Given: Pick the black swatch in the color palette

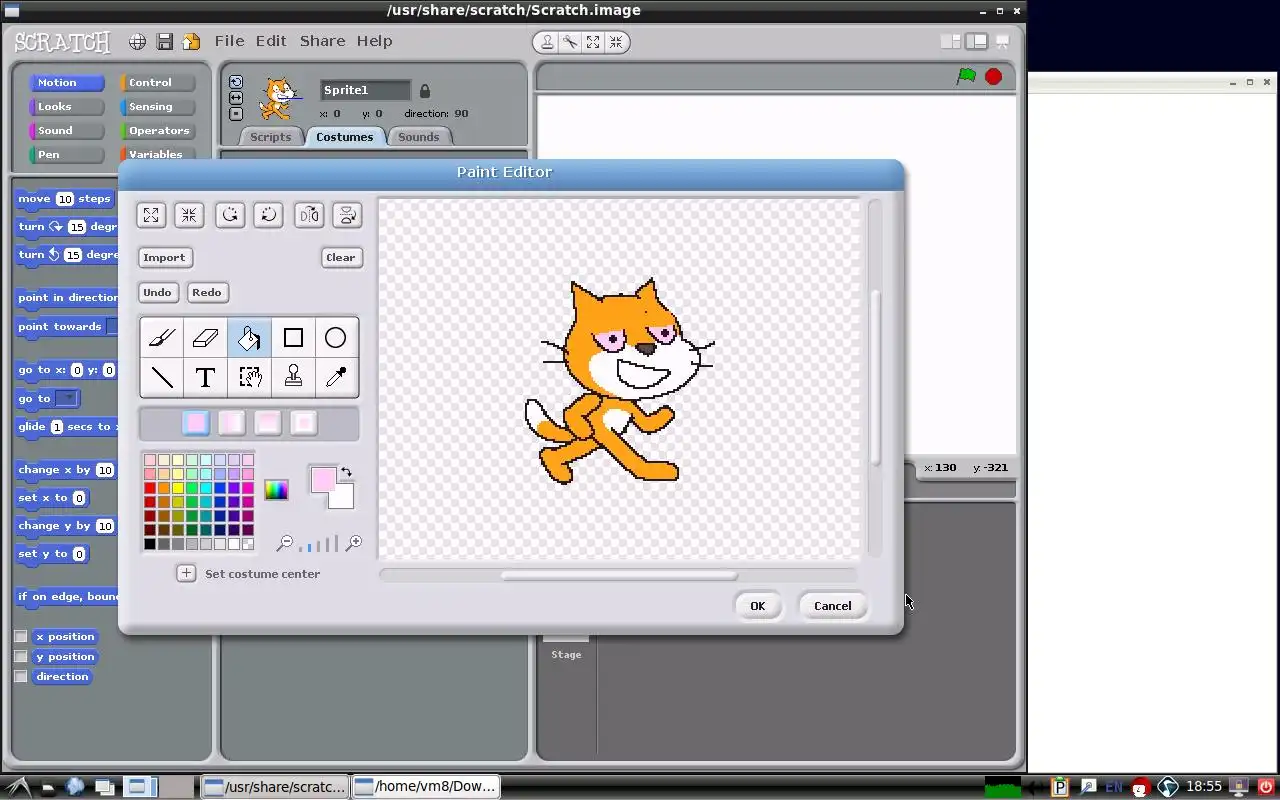Looking at the screenshot, I should click(150, 544).
